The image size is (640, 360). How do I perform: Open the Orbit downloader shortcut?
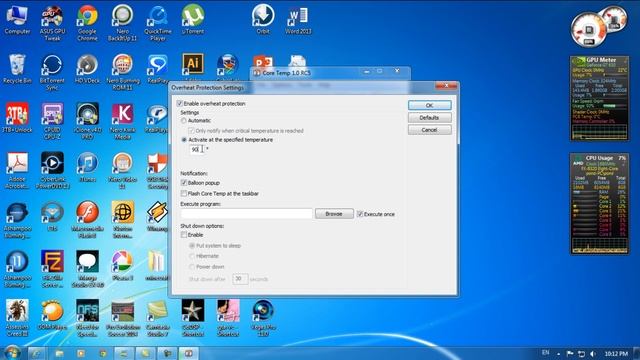point(263,20)
